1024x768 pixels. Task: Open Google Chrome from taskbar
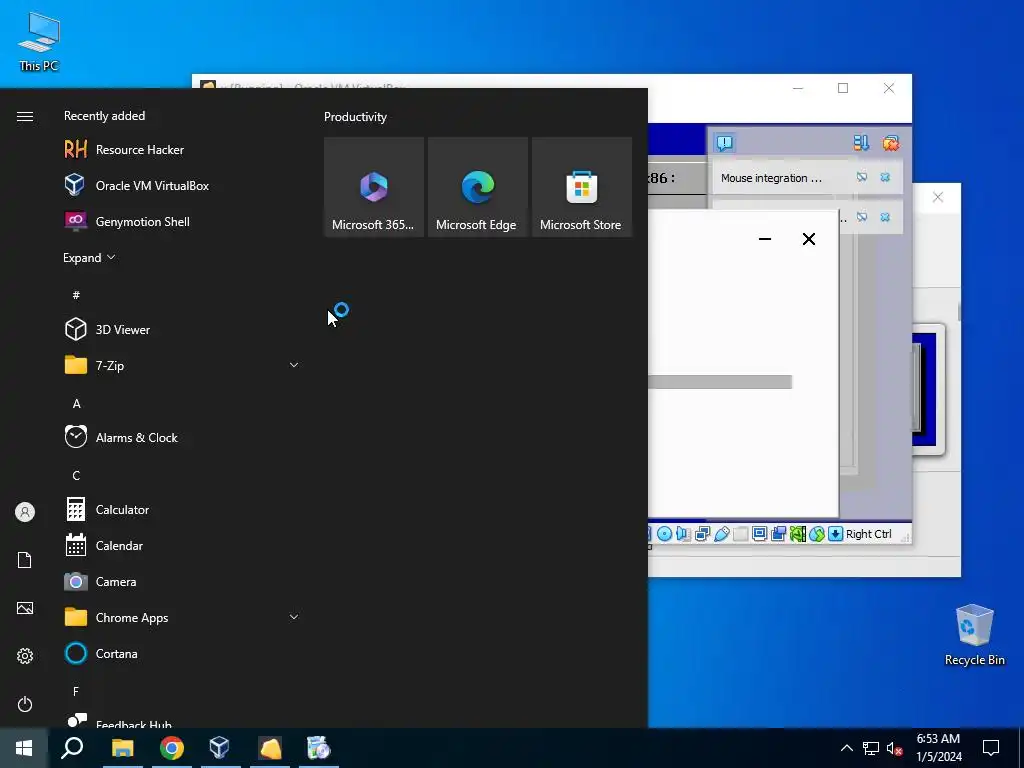click(x=171, y=748)
